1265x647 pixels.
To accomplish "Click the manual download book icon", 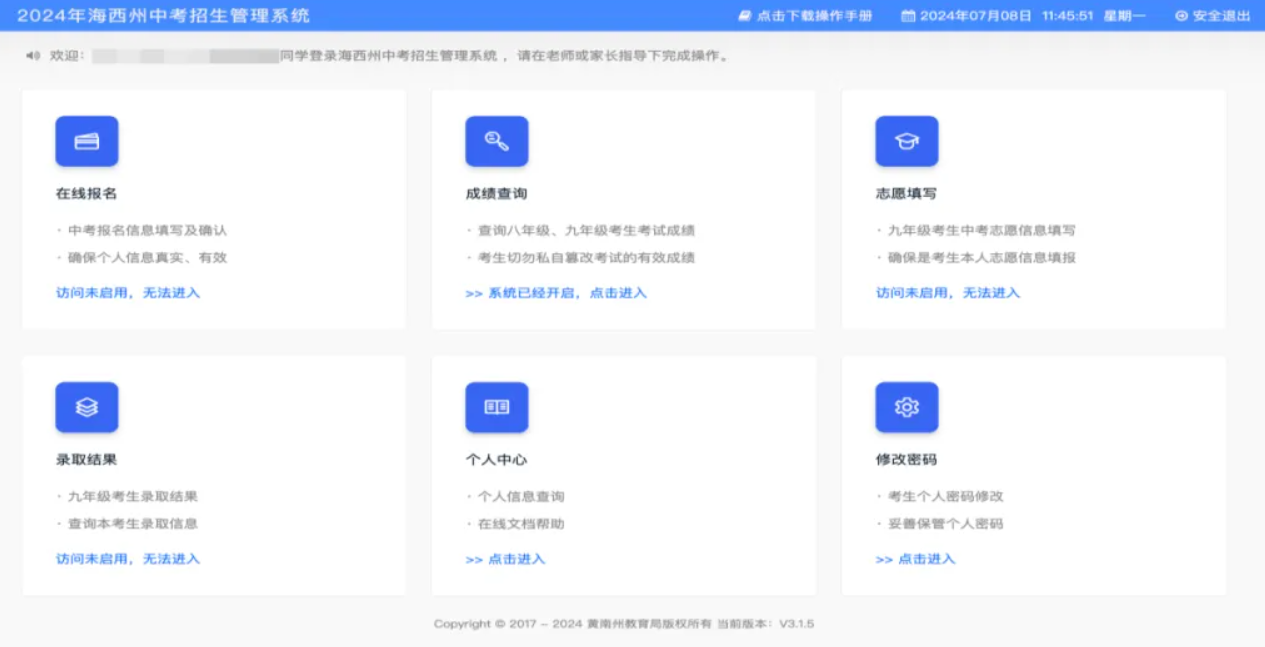I will [744, 16].
